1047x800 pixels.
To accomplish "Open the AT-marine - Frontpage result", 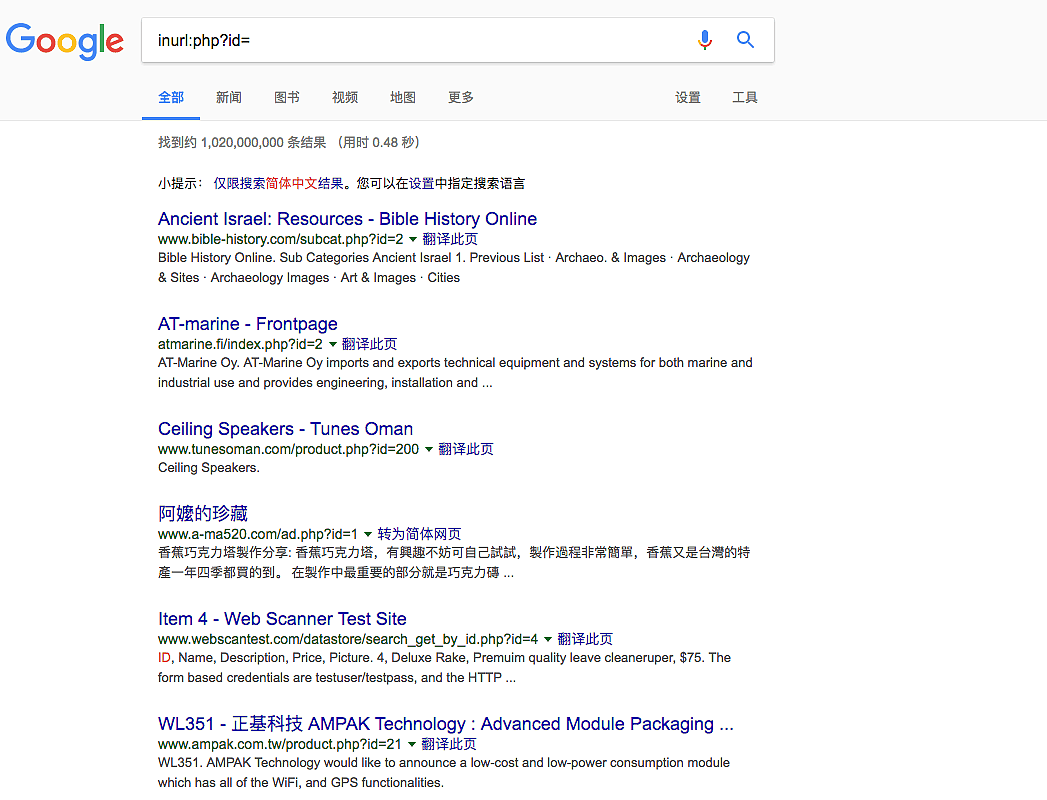I will tap(247, 324).
